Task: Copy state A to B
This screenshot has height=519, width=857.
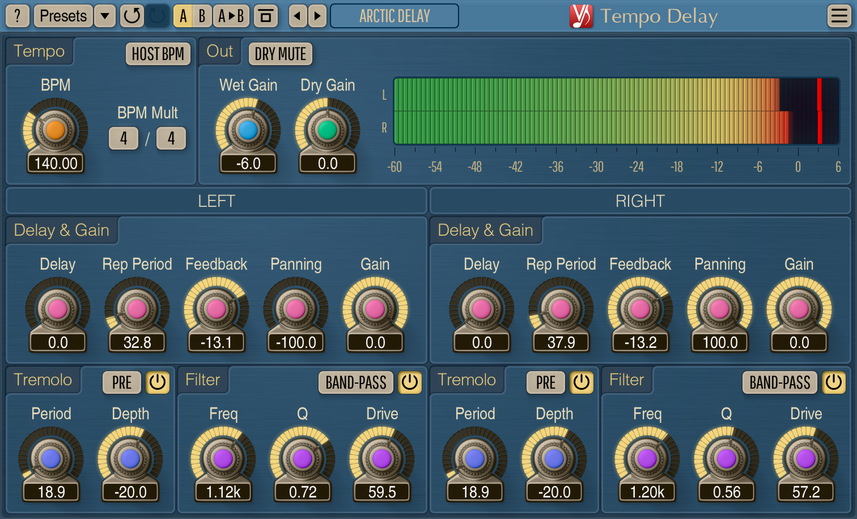Action: tap(231, 16)
